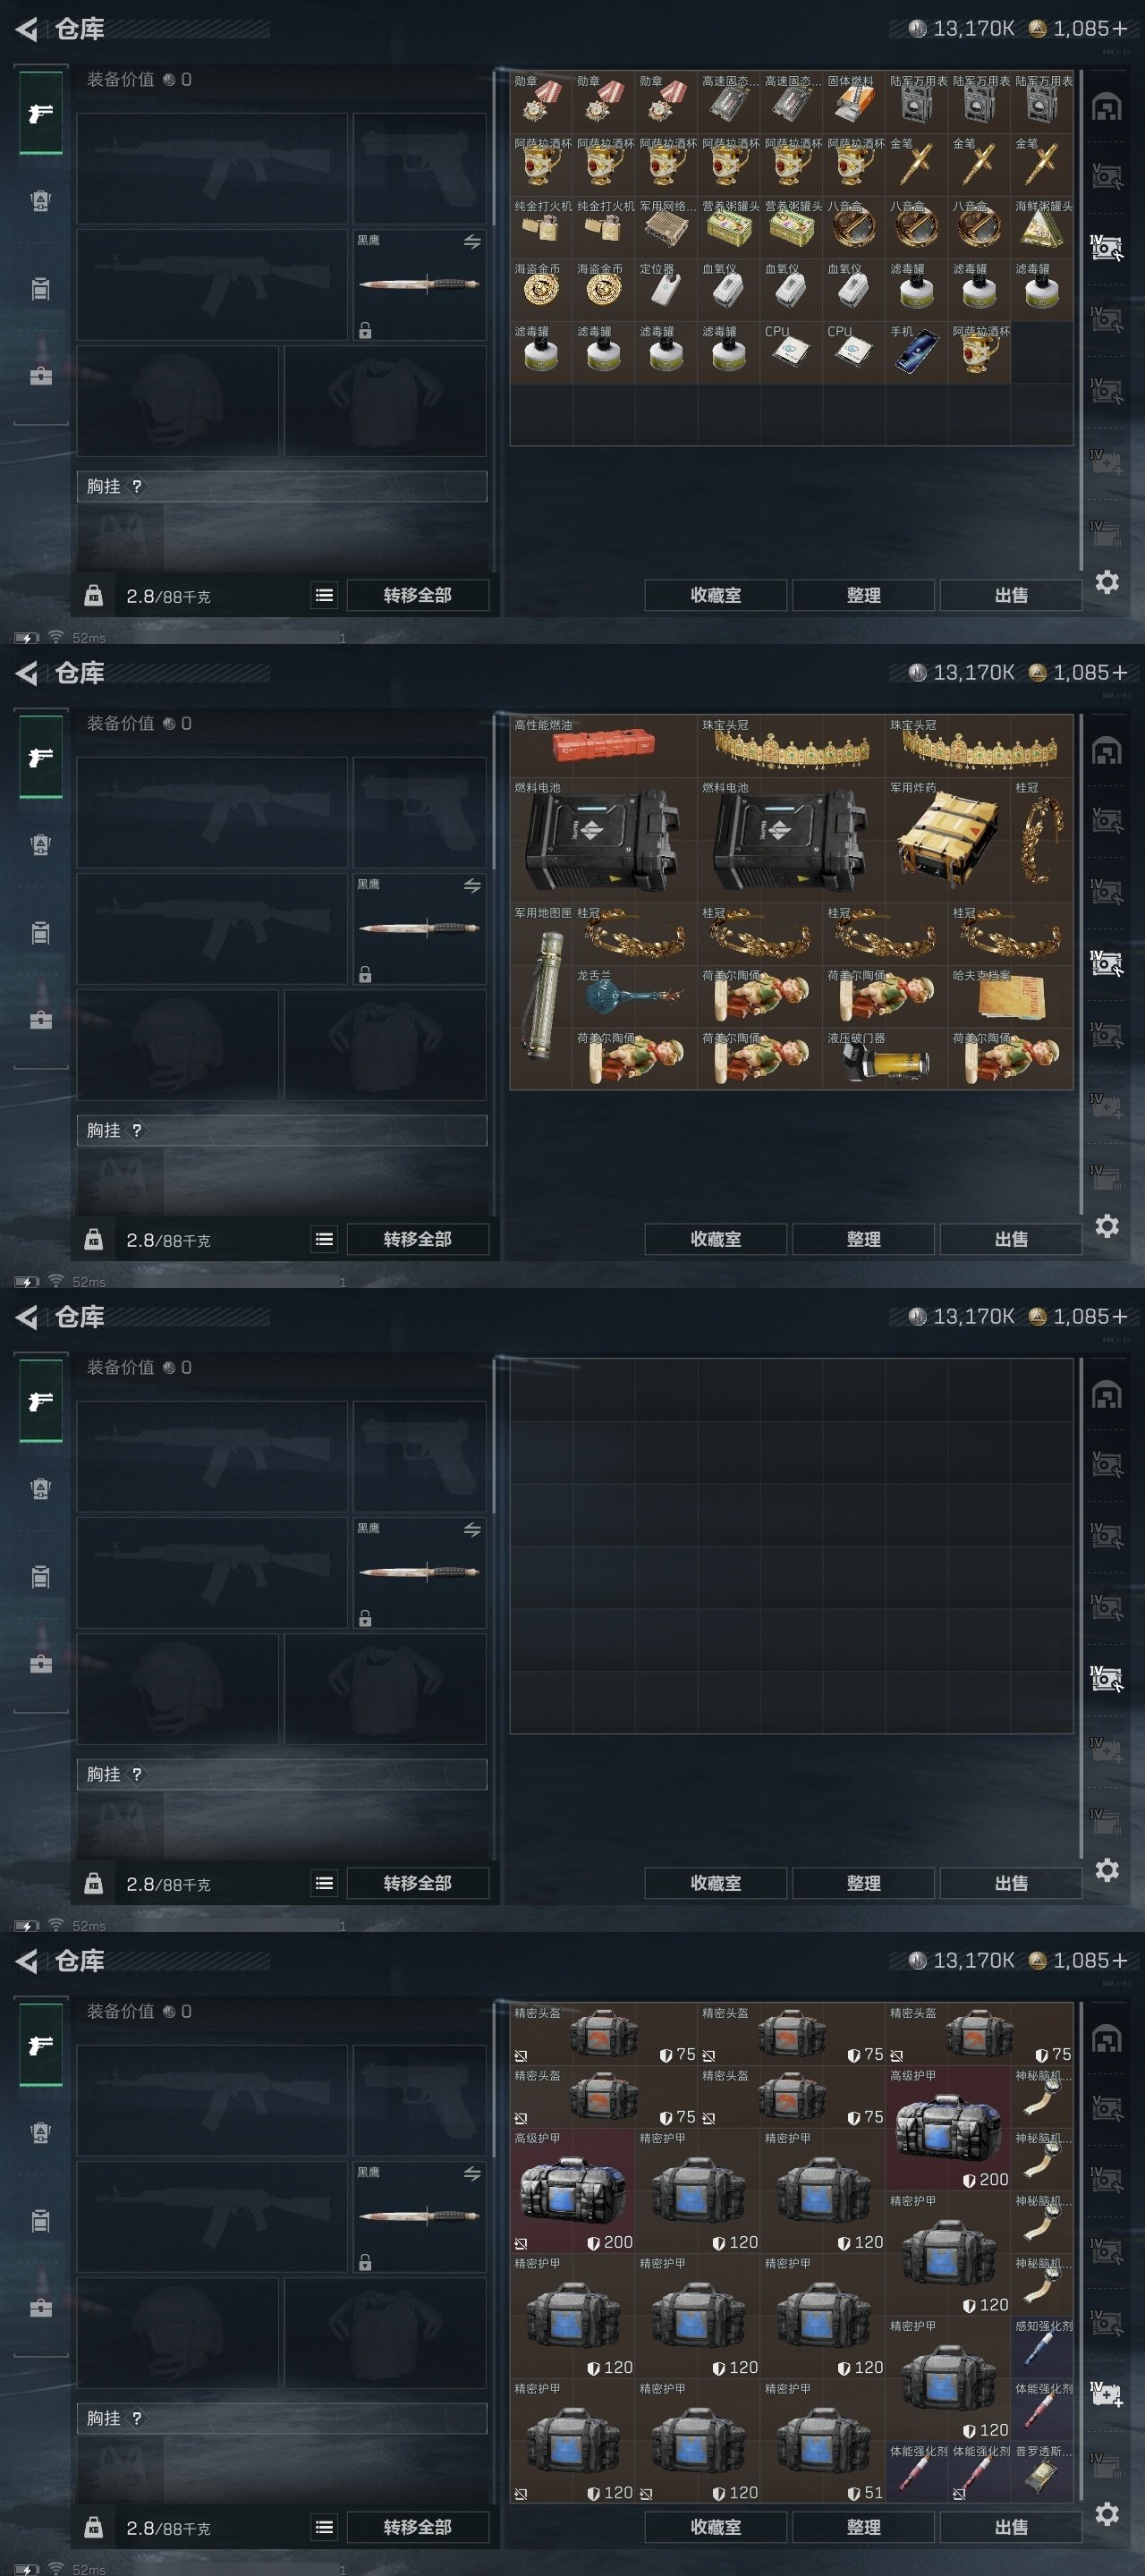1145x2576 pixels.
Task: Pick the 龙舌兰 blue bottle item
Action: coord(634,996)
